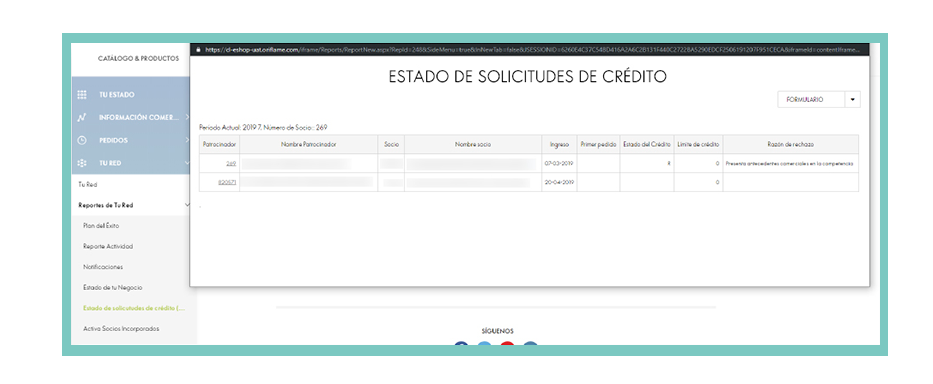The image size is (933, 384).
Task: Collapse the Reportes de Tu Red section
Action: point(187,205)
